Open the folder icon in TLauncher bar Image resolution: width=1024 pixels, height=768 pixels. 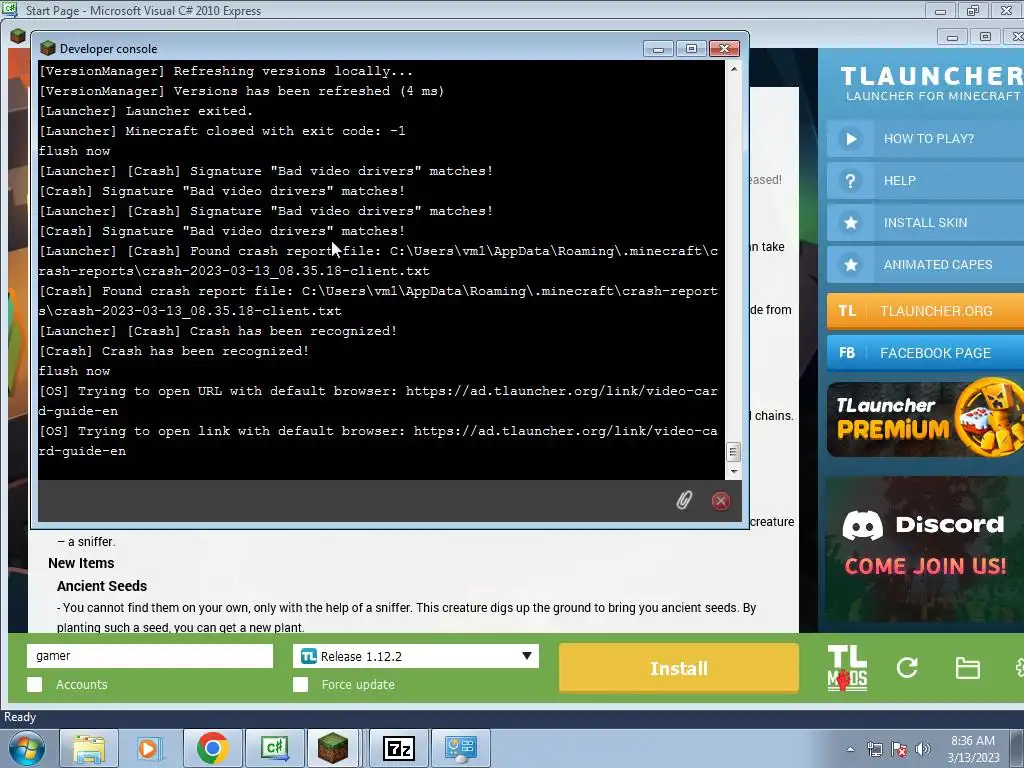(967, 668)
